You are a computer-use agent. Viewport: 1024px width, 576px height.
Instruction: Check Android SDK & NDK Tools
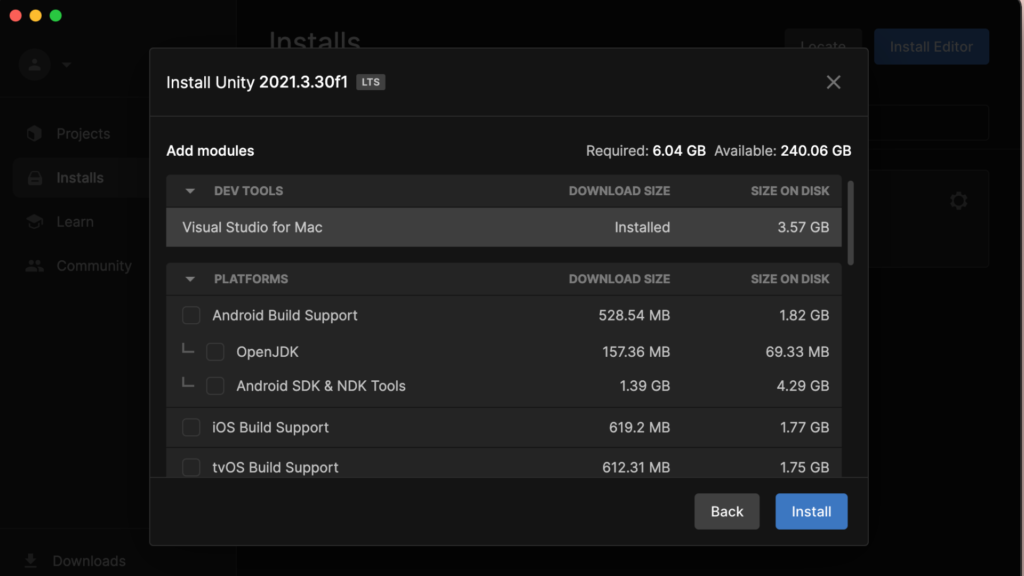[215, 386]
